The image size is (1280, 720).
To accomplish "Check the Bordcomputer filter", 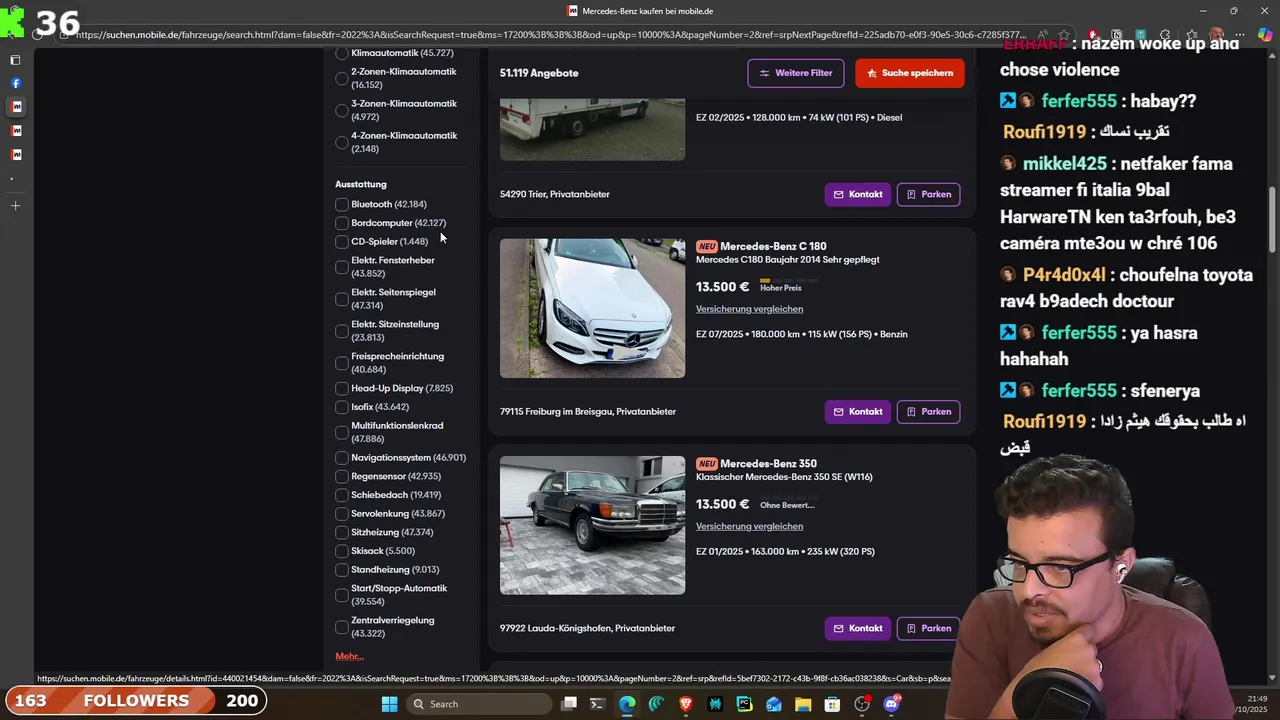I will click(342, 223).
